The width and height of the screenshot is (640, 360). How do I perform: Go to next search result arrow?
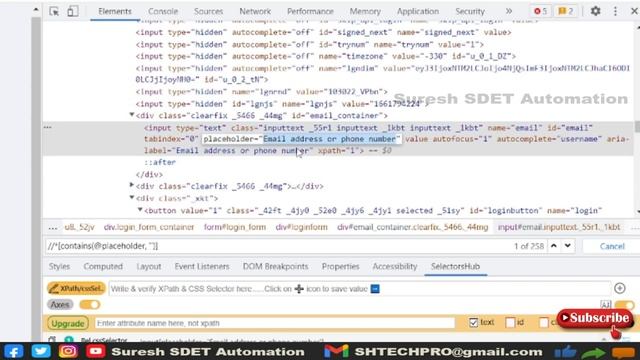[x=568, y=246]
